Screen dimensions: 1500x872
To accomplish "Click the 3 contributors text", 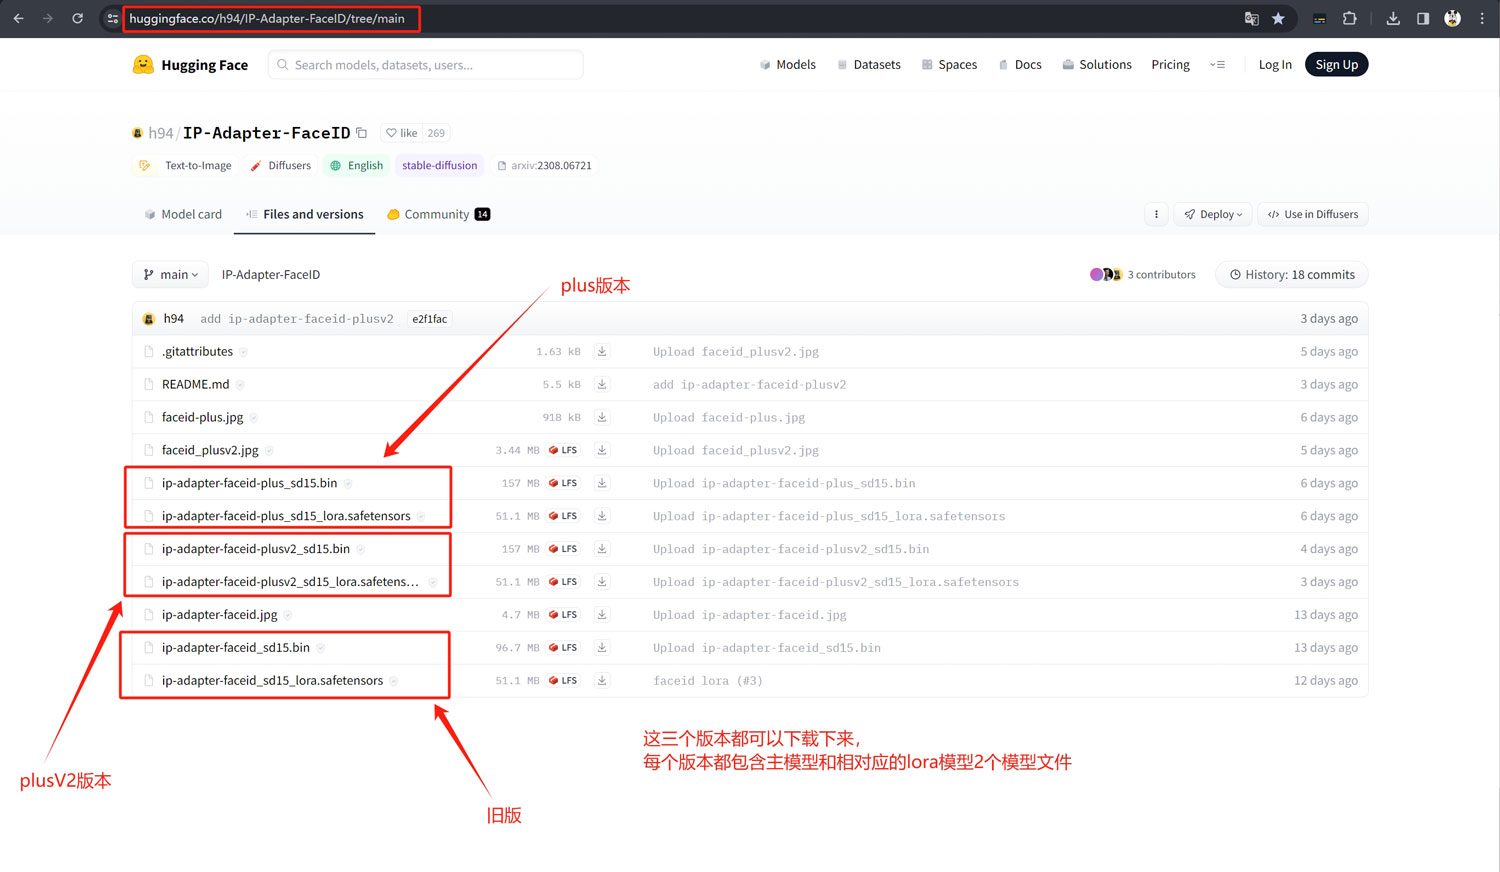I will tap(1162, 274).
